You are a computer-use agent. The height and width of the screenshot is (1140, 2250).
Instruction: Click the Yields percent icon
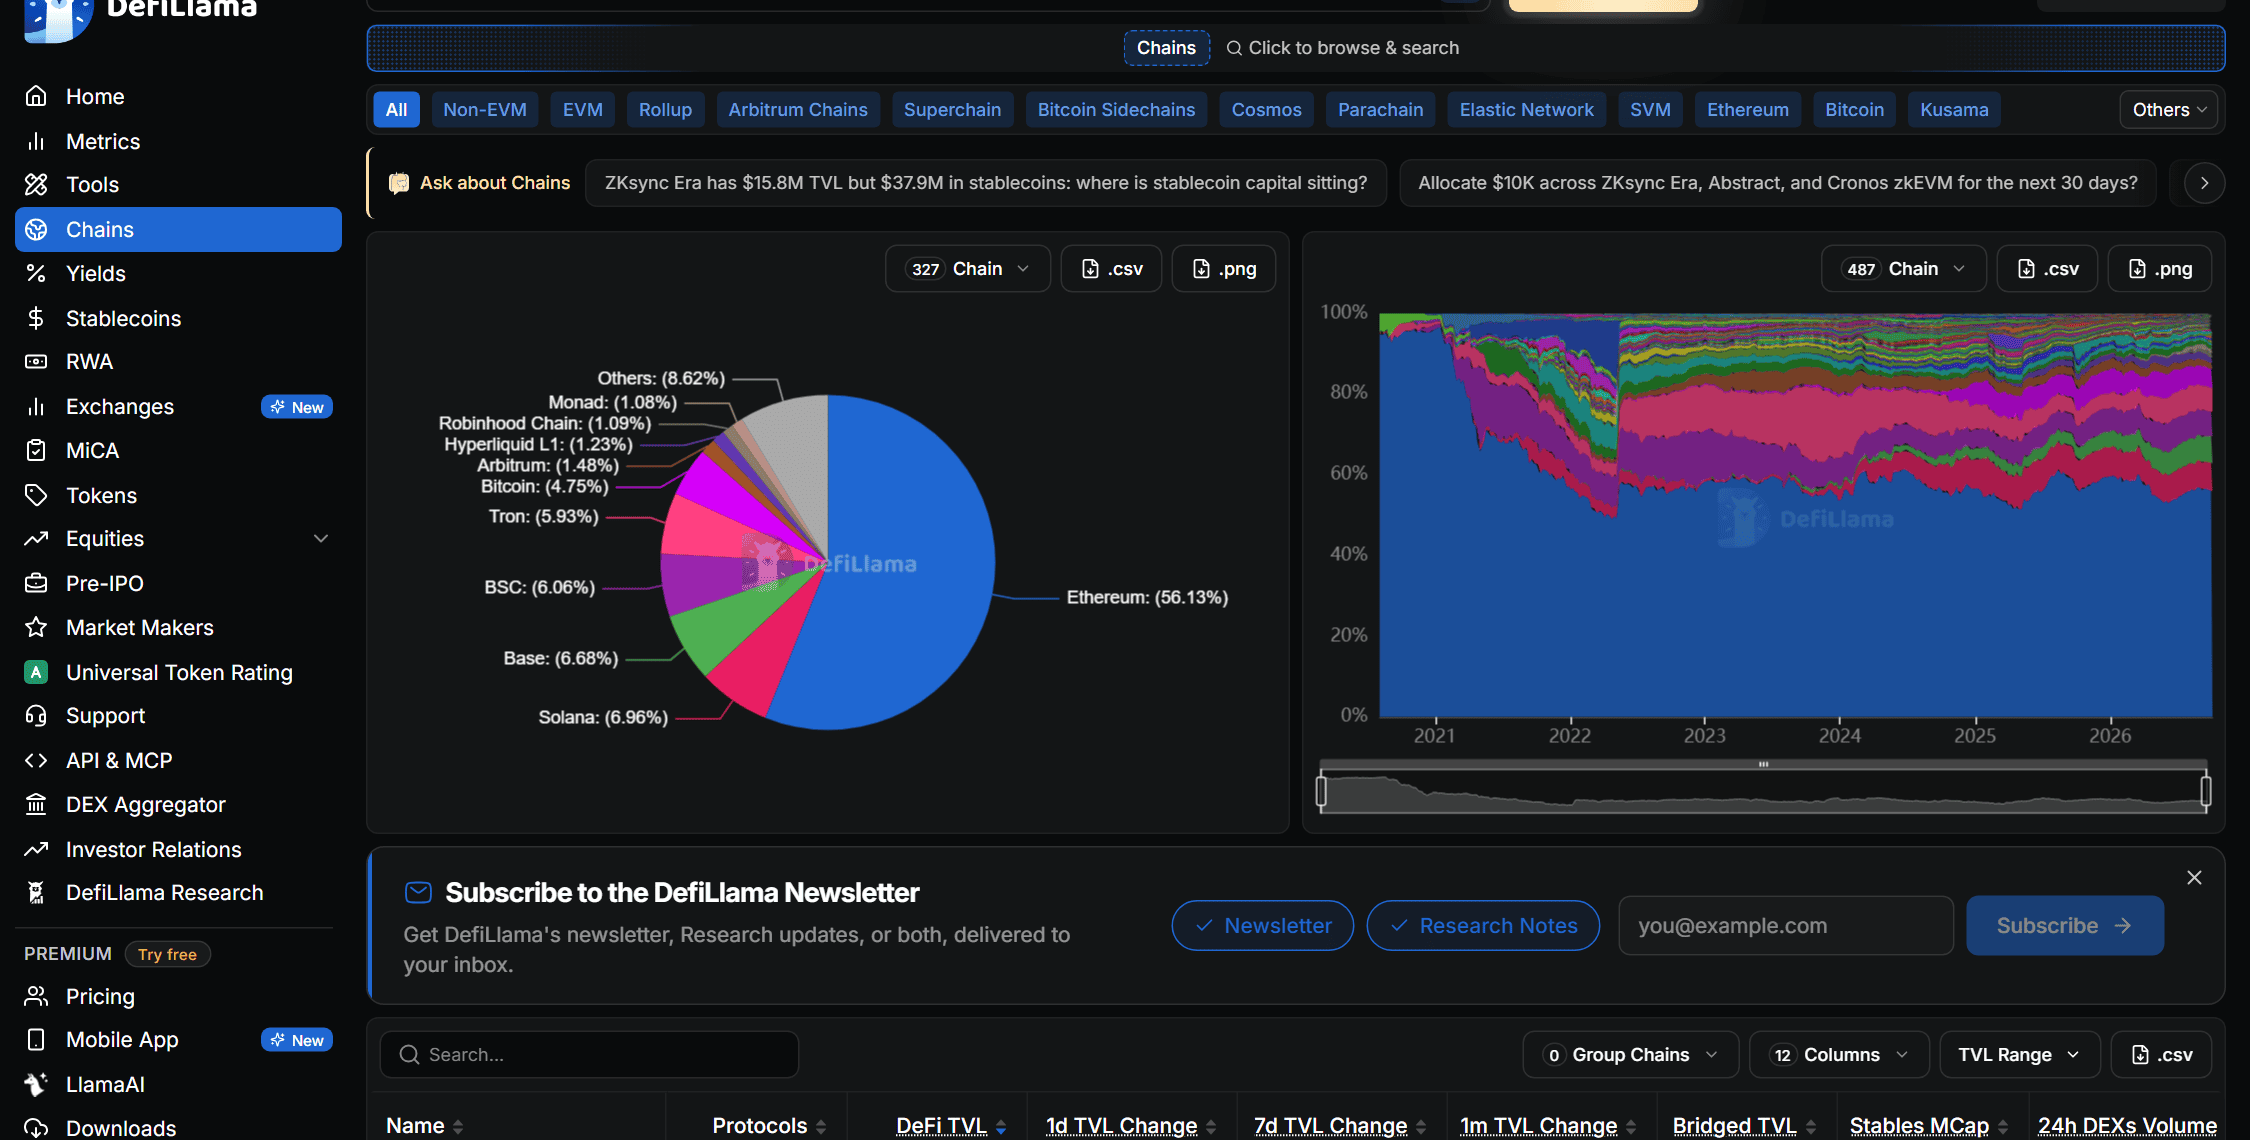pyautogui.click(x=36, y=273)
